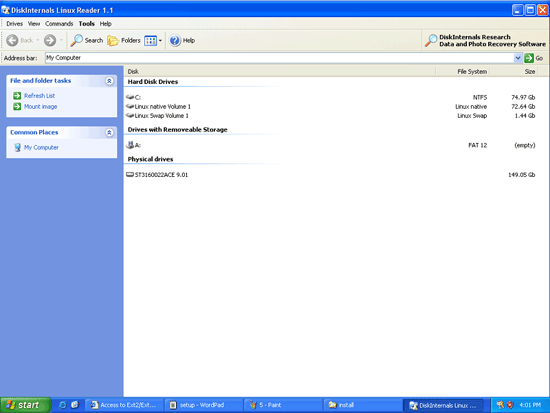Click the Back arrow icon
The height and width of the screenshot is (413, 550).
coord(12,40)
